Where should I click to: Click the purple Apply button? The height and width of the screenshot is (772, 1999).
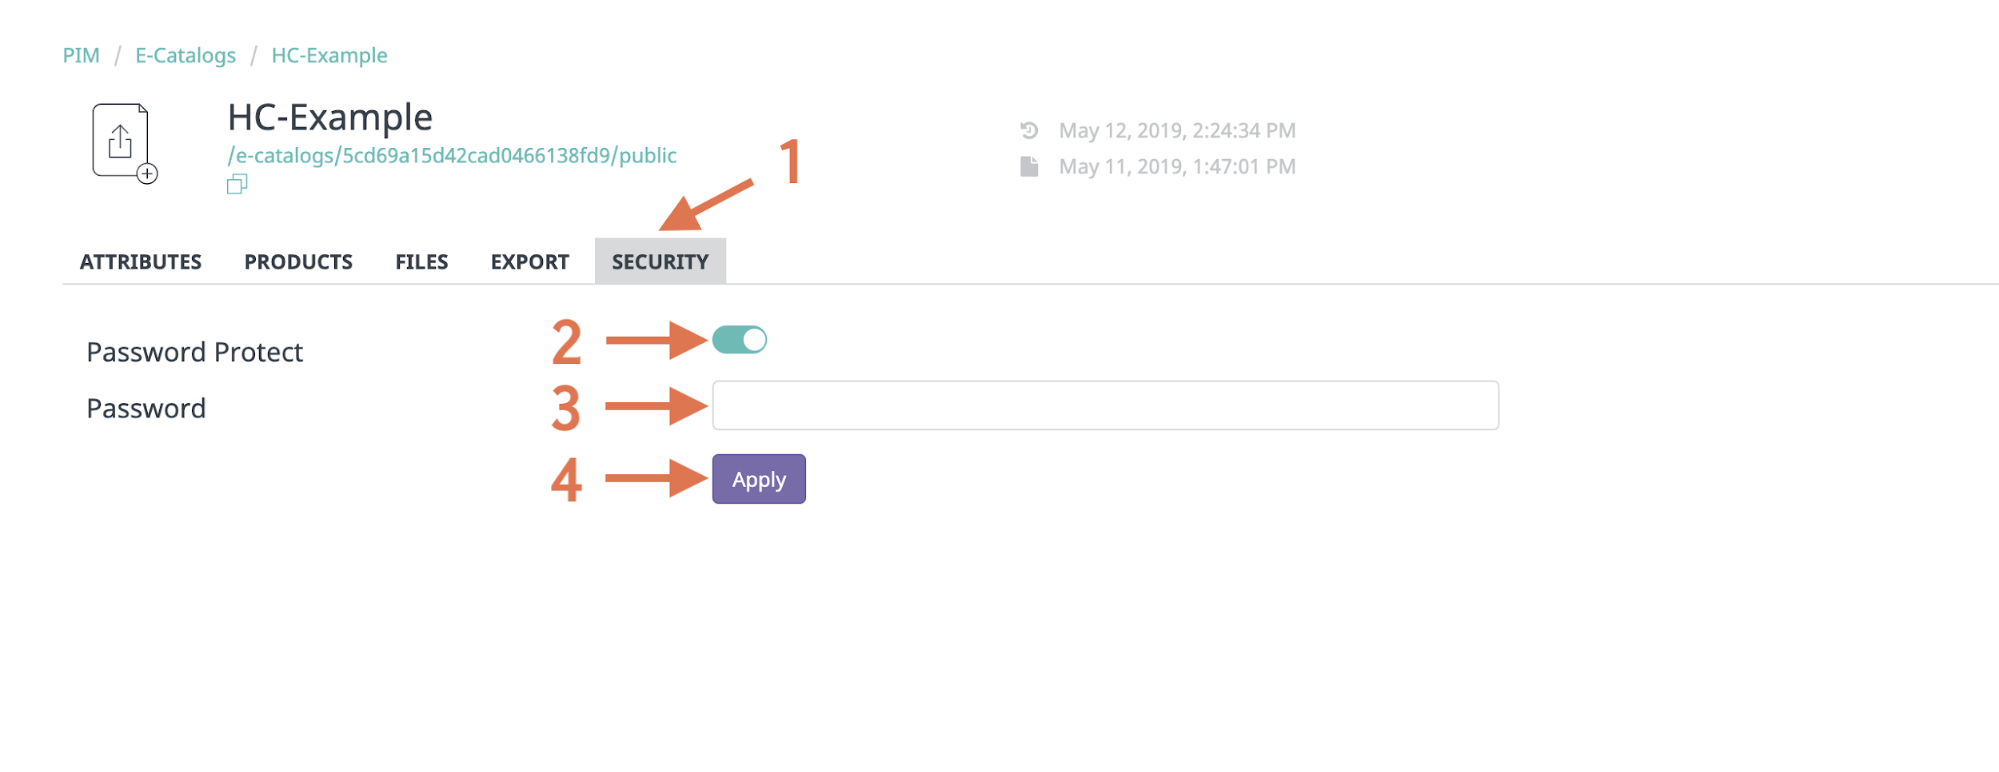click(x=759, y=479)
